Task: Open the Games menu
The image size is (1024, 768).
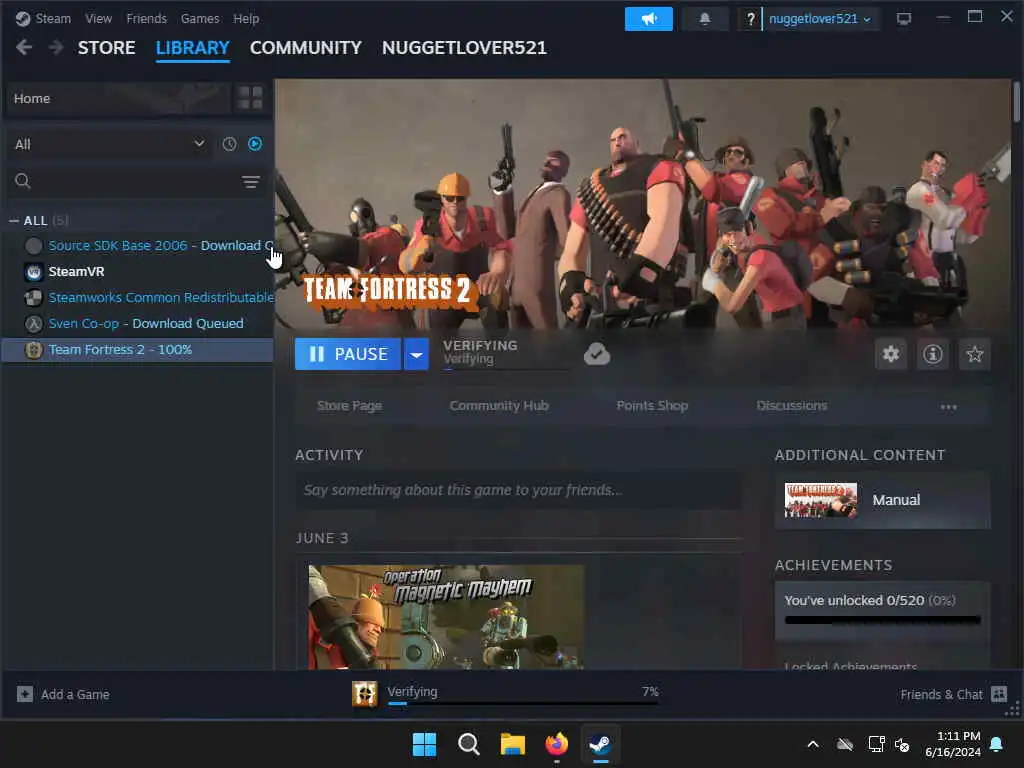Action: point(200,18)
